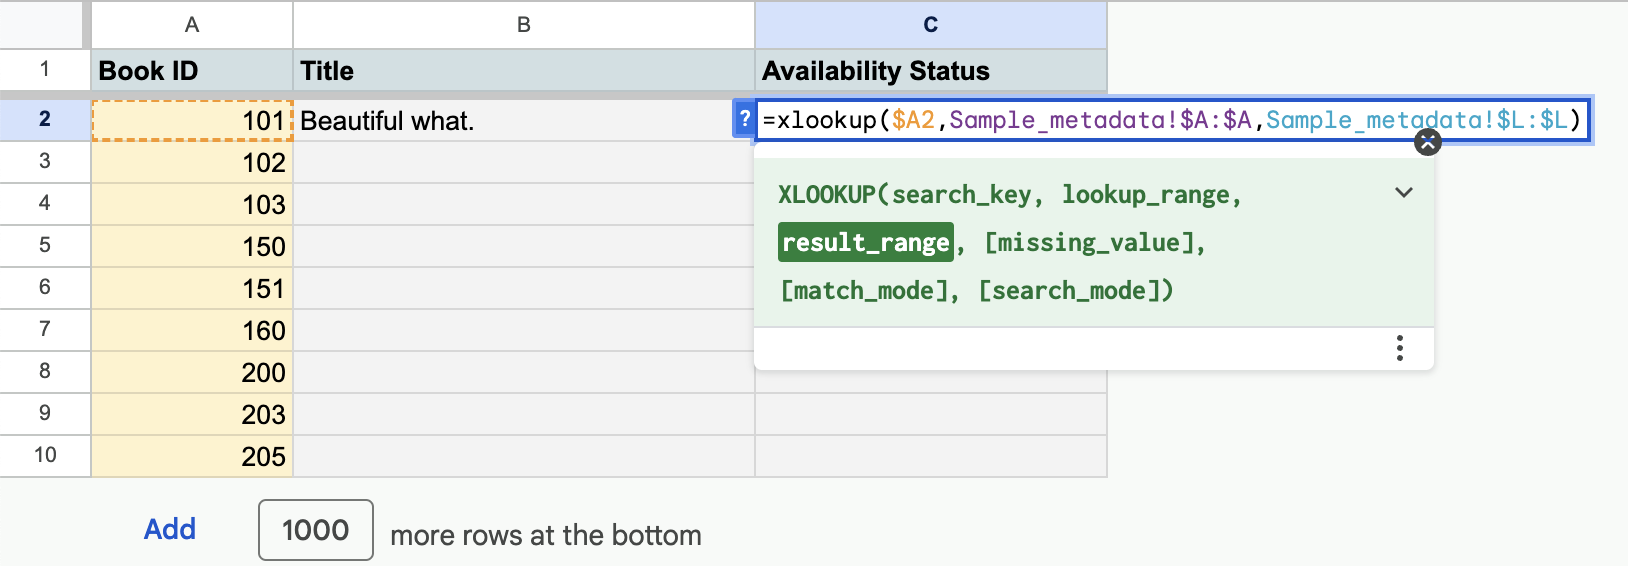Click cell with Book ID 150
The height and width of the screenshot is (566, 1628).
point(192,246)
